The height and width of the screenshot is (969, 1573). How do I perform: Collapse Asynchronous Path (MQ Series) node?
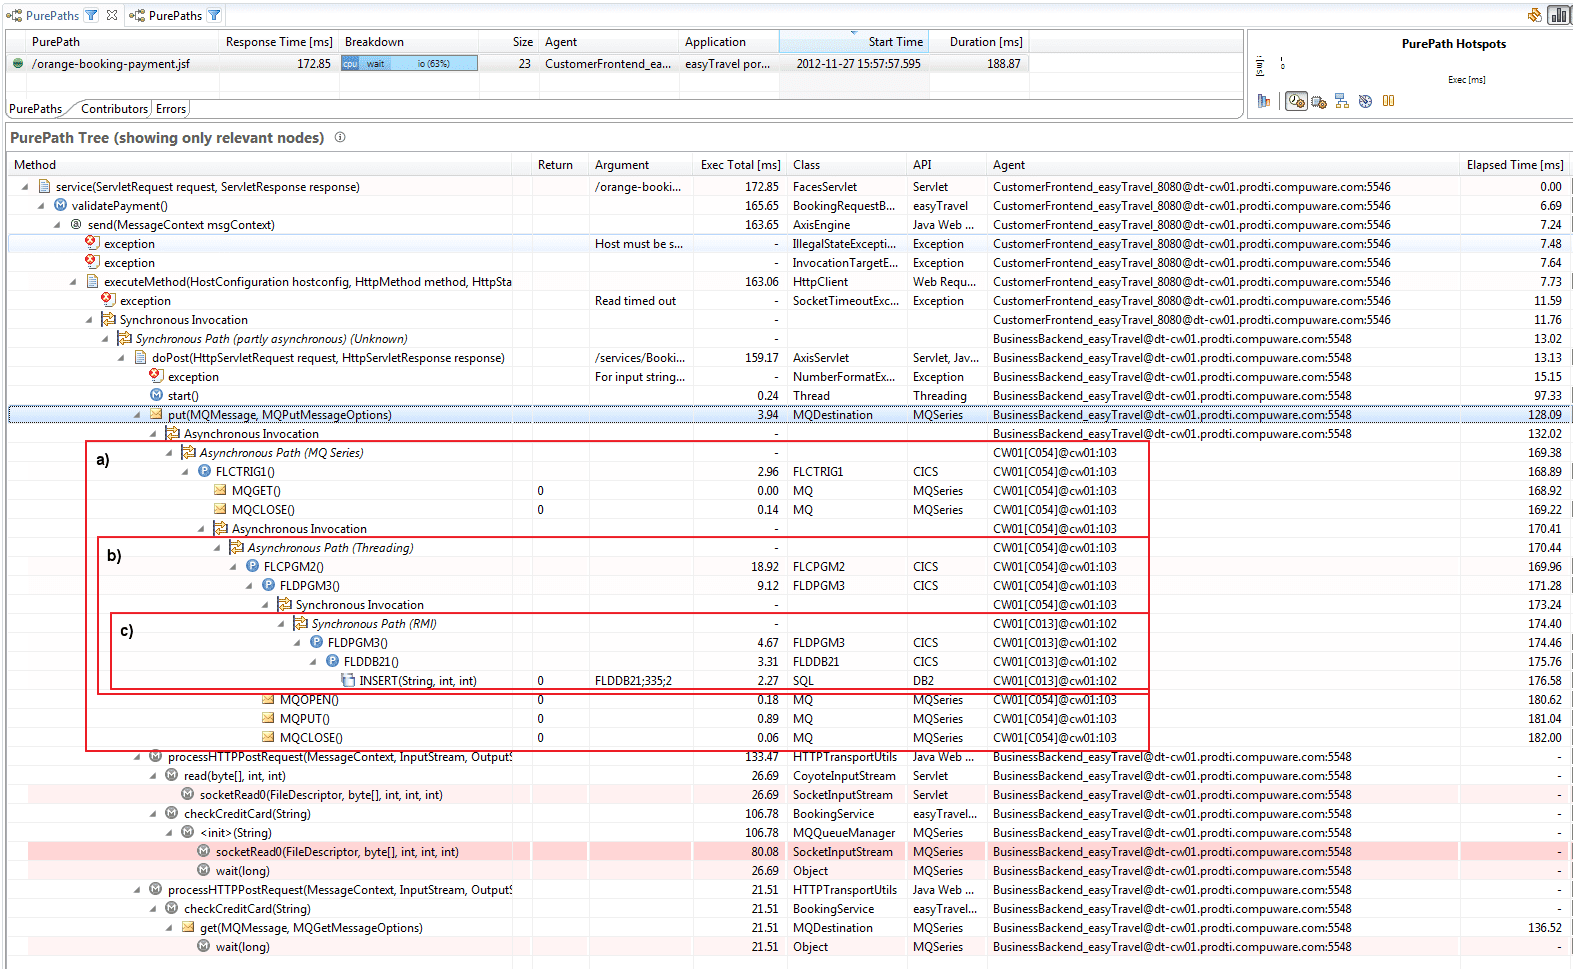(x=169, y=452)
